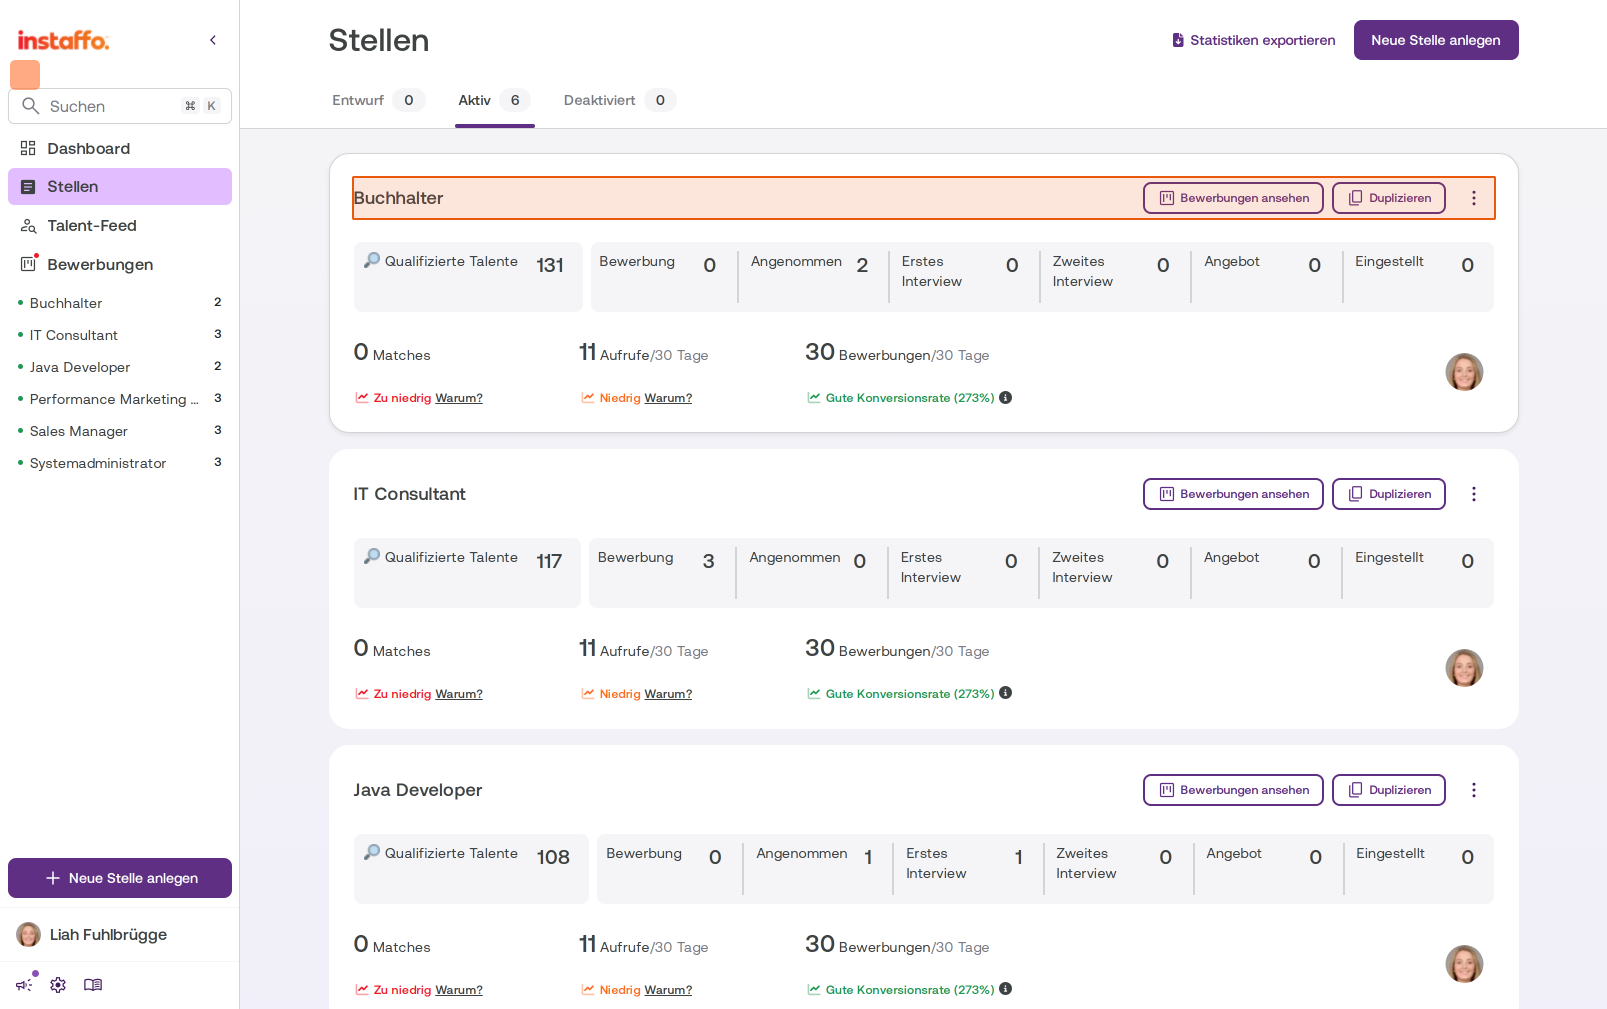Viewport: 1607px width, 1009px height.
Task: Switch to the Aktiv tab
Action: 494,100
